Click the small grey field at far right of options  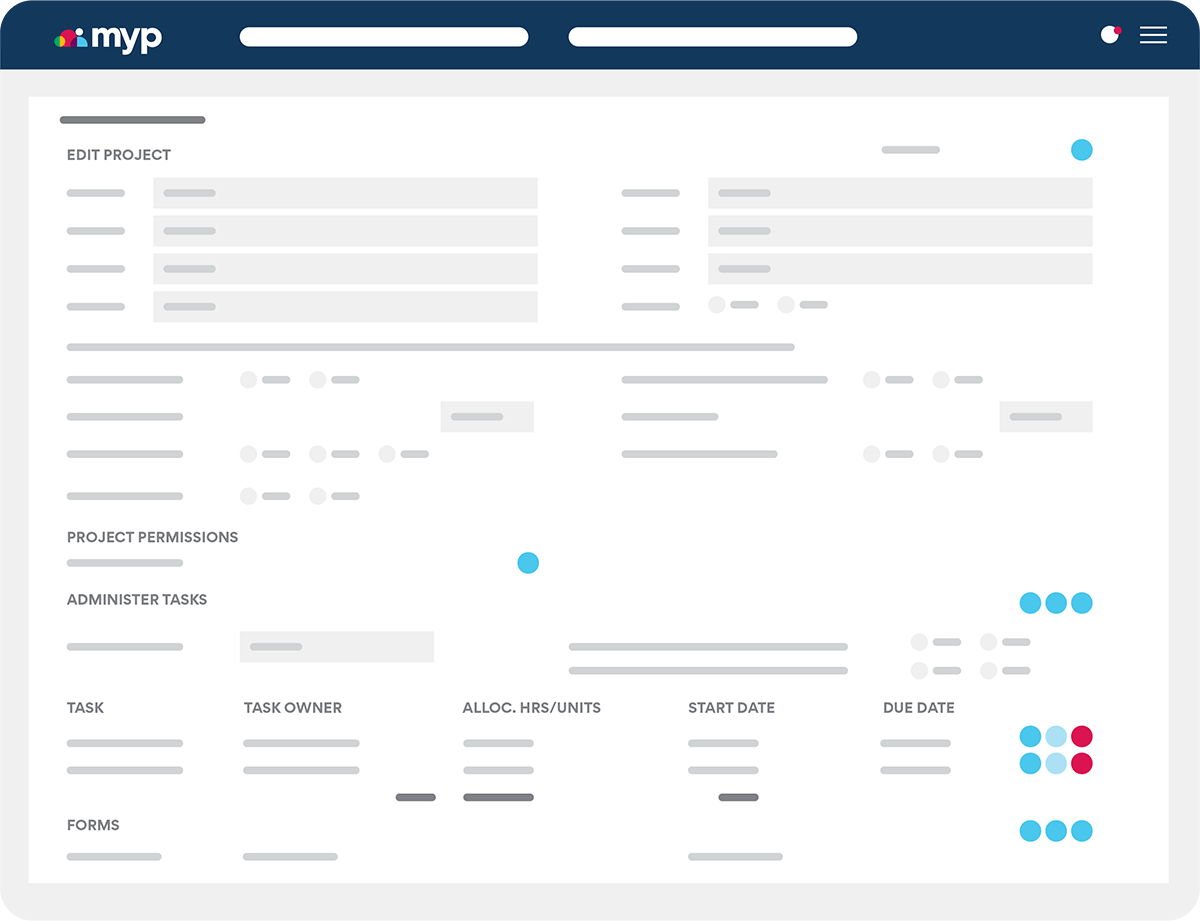pyautogui.click(x=1046, y=417)
